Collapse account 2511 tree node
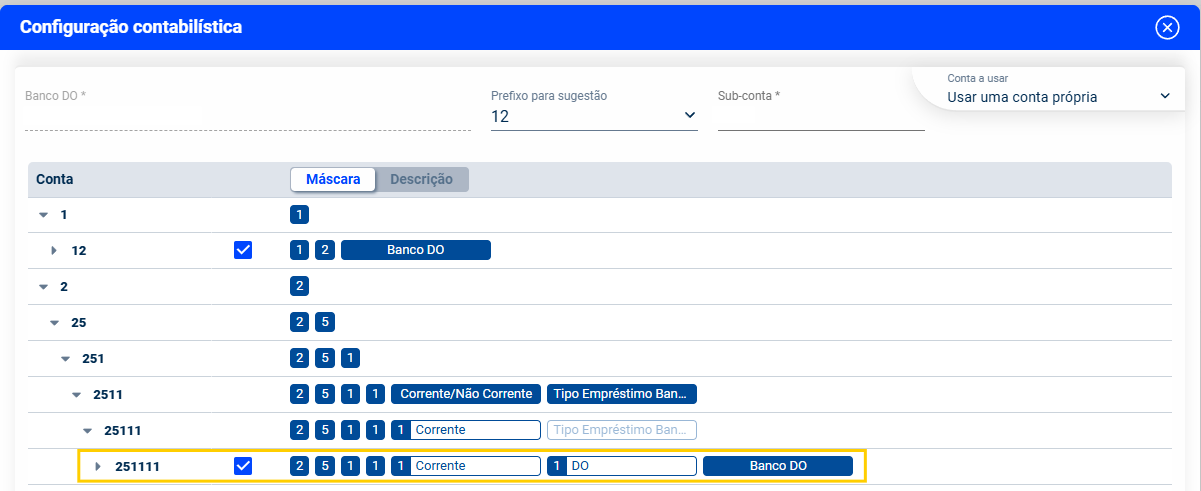This screenshot has height=491, width=1201. tap(76, 395)
